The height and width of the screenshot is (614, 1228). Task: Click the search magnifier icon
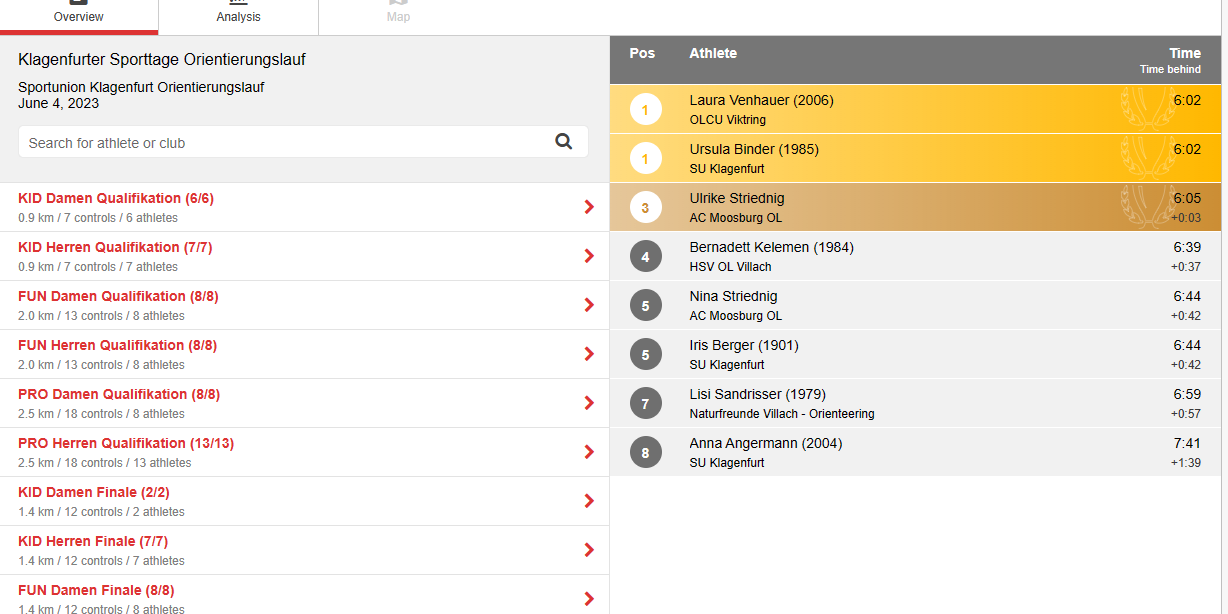point(564,142)
